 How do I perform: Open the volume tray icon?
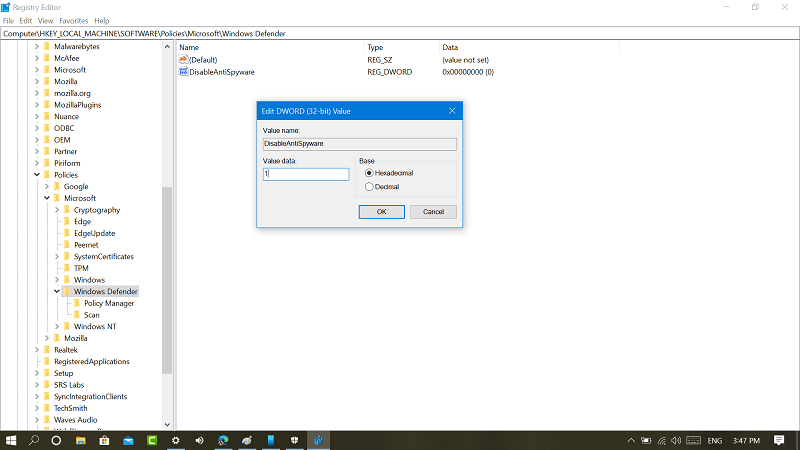tap(677, 440)
